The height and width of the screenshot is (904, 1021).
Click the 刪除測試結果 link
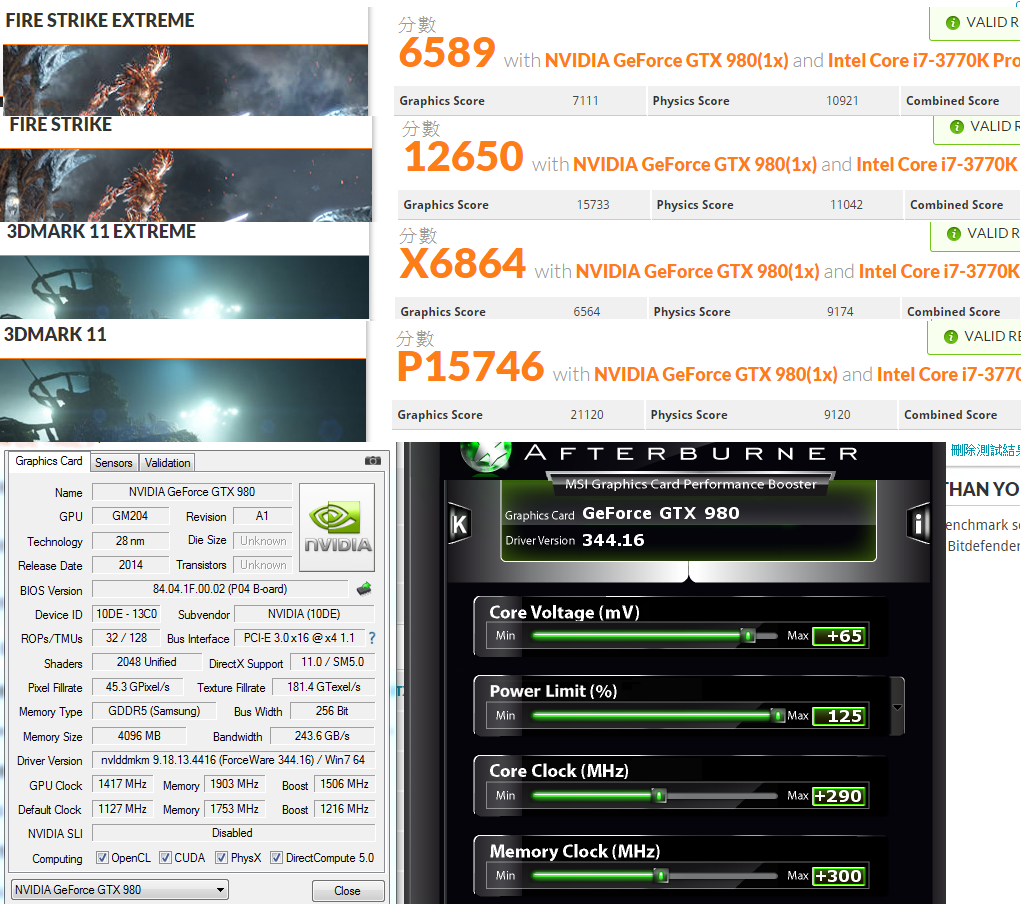coord(985,450)
